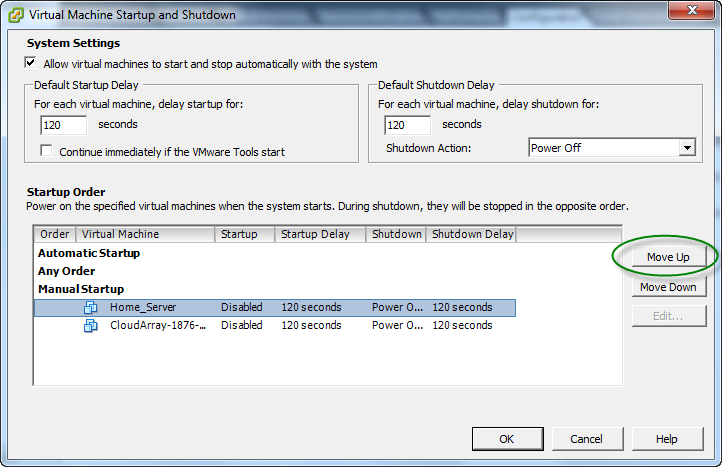Click the Virtual Machine column header
The height and width of the screenshot is (467, 722).
coord(145,234)
